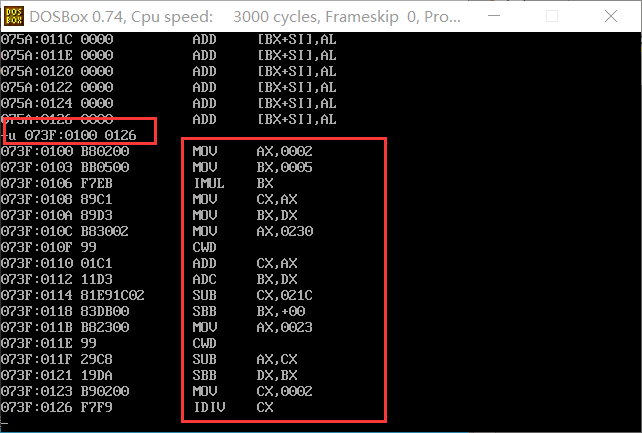
Task: Click address 073F:0108 89C1
Action: click(x=57, y=199)
